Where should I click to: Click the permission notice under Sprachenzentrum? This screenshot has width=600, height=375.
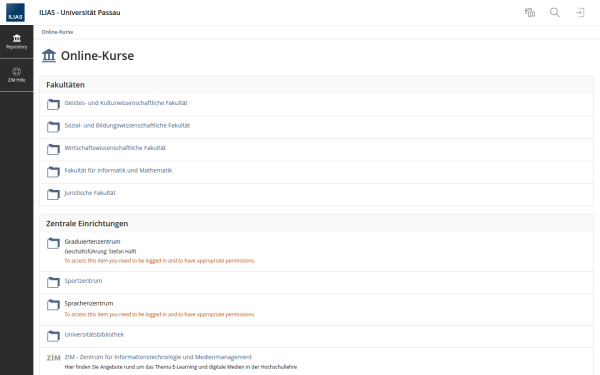tap(160, 315)
